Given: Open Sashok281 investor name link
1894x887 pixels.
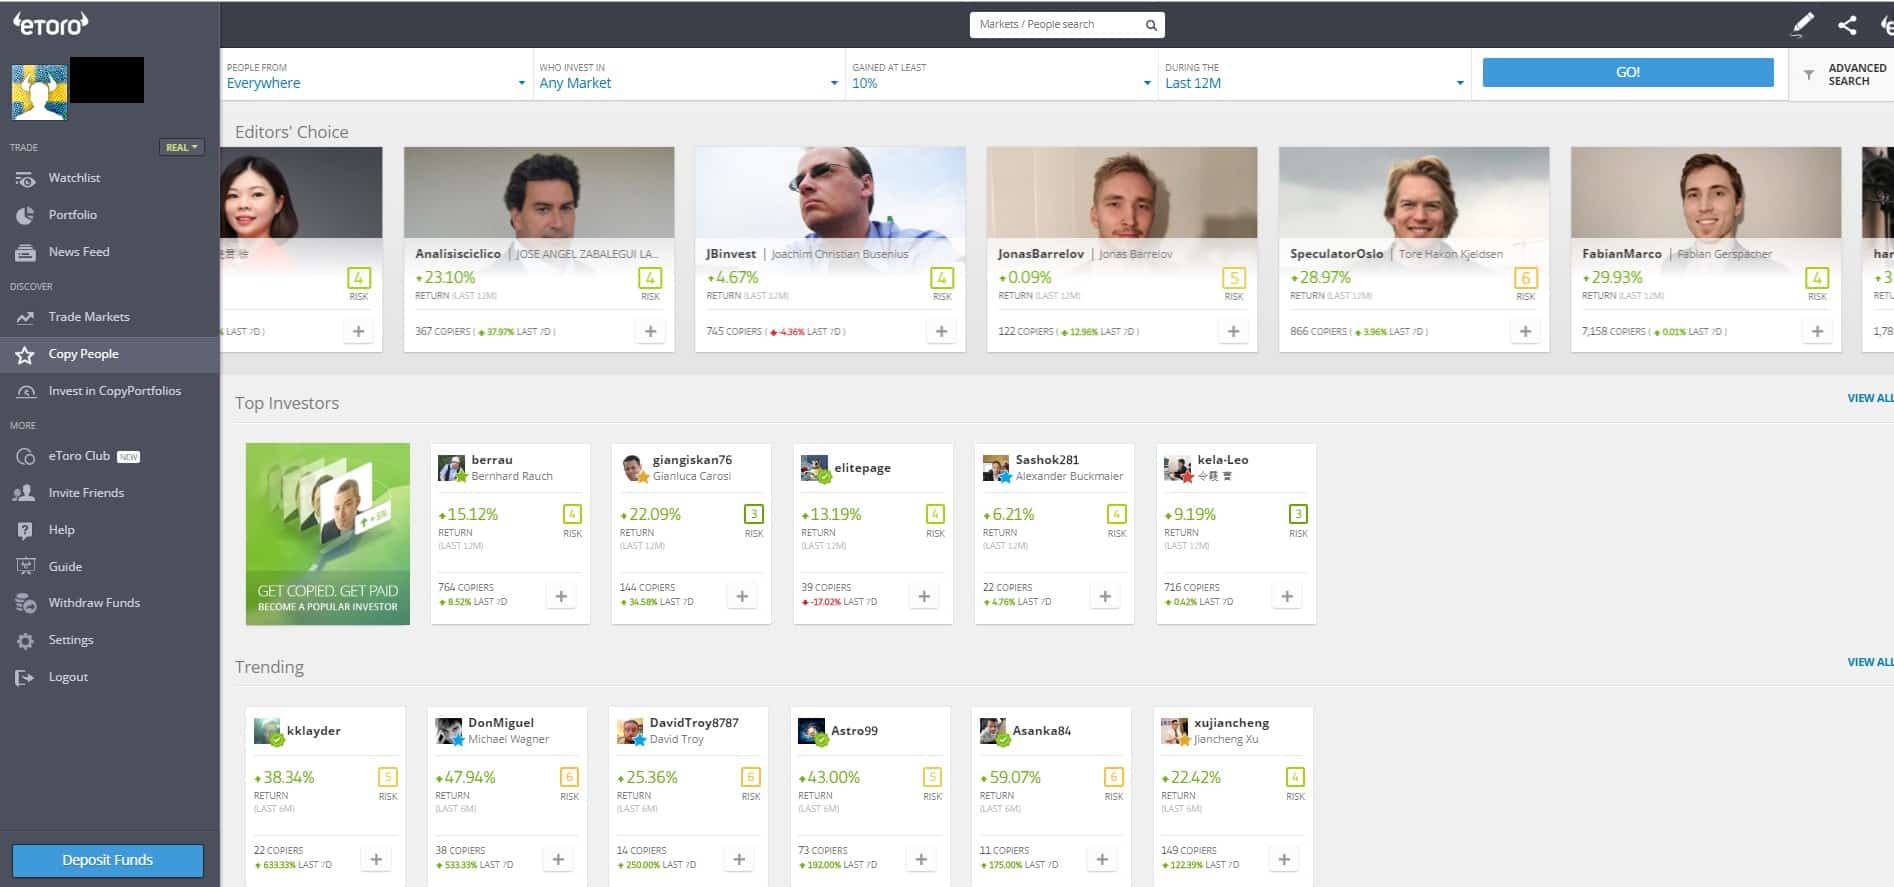Looking at the screenshot, I should click(1047, 460).
